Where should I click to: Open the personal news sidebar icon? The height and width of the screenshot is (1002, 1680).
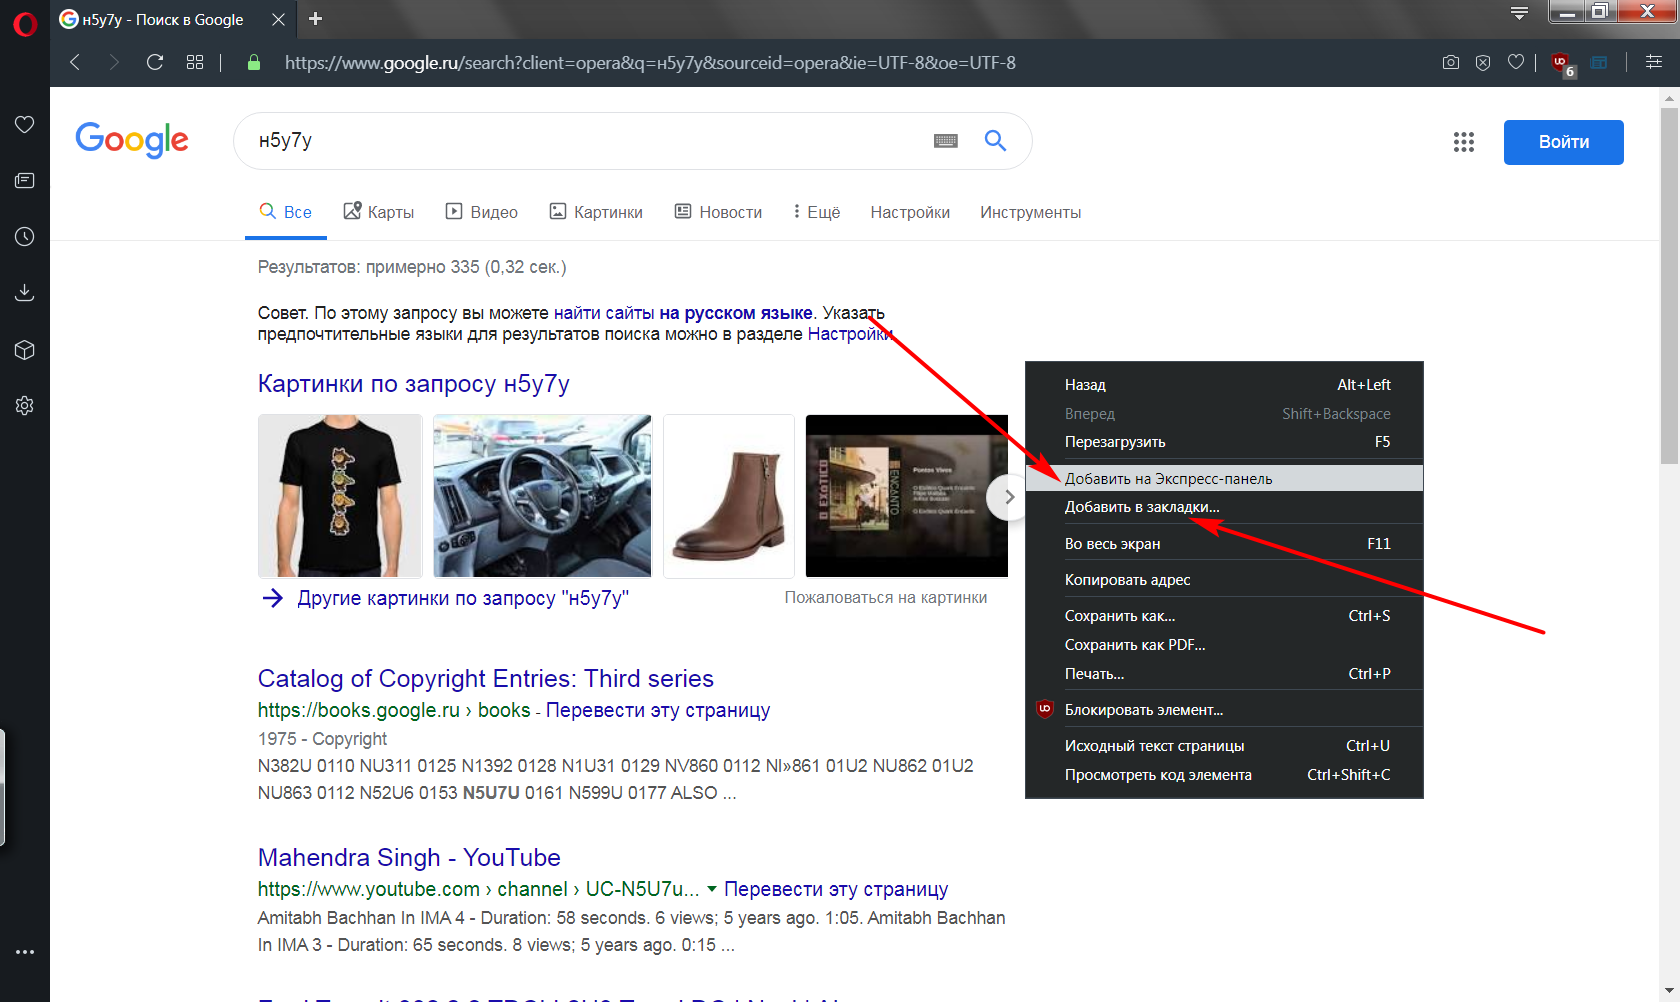click(25, 180)
